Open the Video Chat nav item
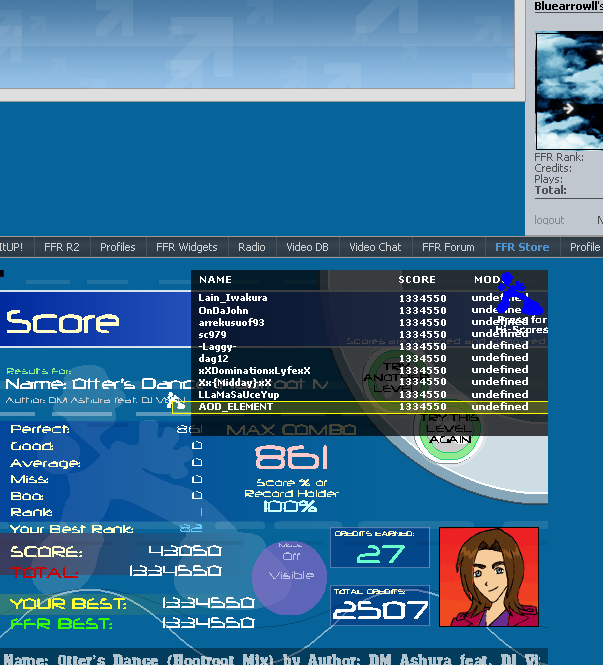603x665 pixels. [375, 247]
